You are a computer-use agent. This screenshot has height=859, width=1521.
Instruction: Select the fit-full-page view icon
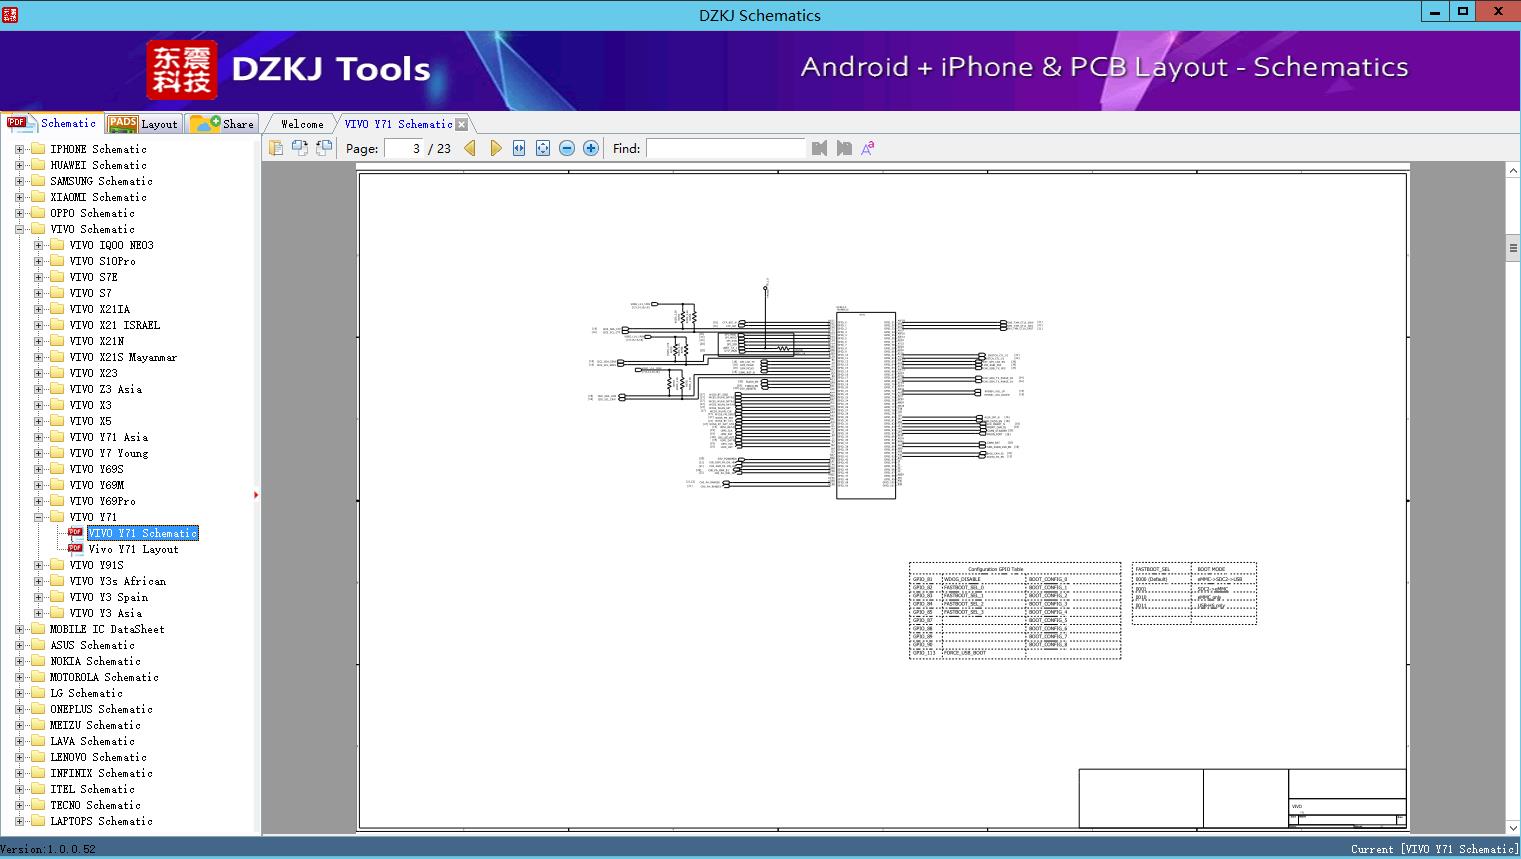pos(542,148)
